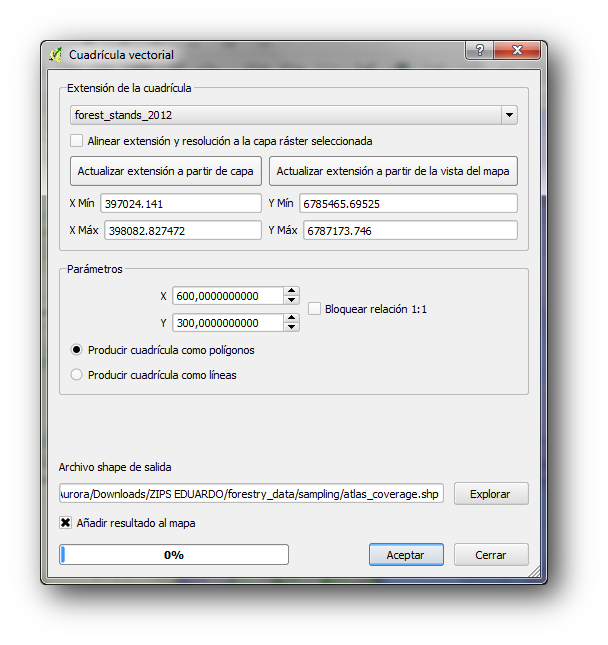Click the Extensión de la cuadrícula label

pos(129,88)
